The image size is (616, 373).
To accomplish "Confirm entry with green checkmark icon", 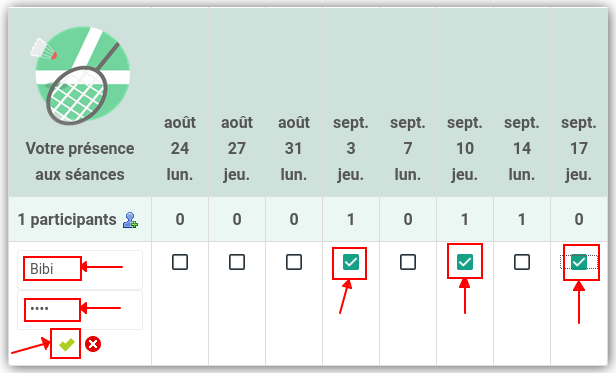I will click(66, 344).
